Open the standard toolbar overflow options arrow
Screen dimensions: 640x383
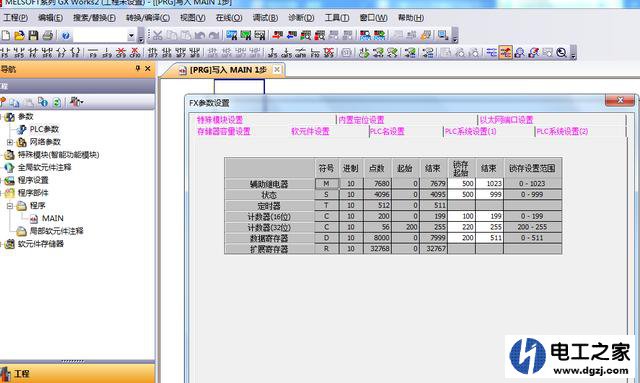pyautogui.click(x=141, y=36)
